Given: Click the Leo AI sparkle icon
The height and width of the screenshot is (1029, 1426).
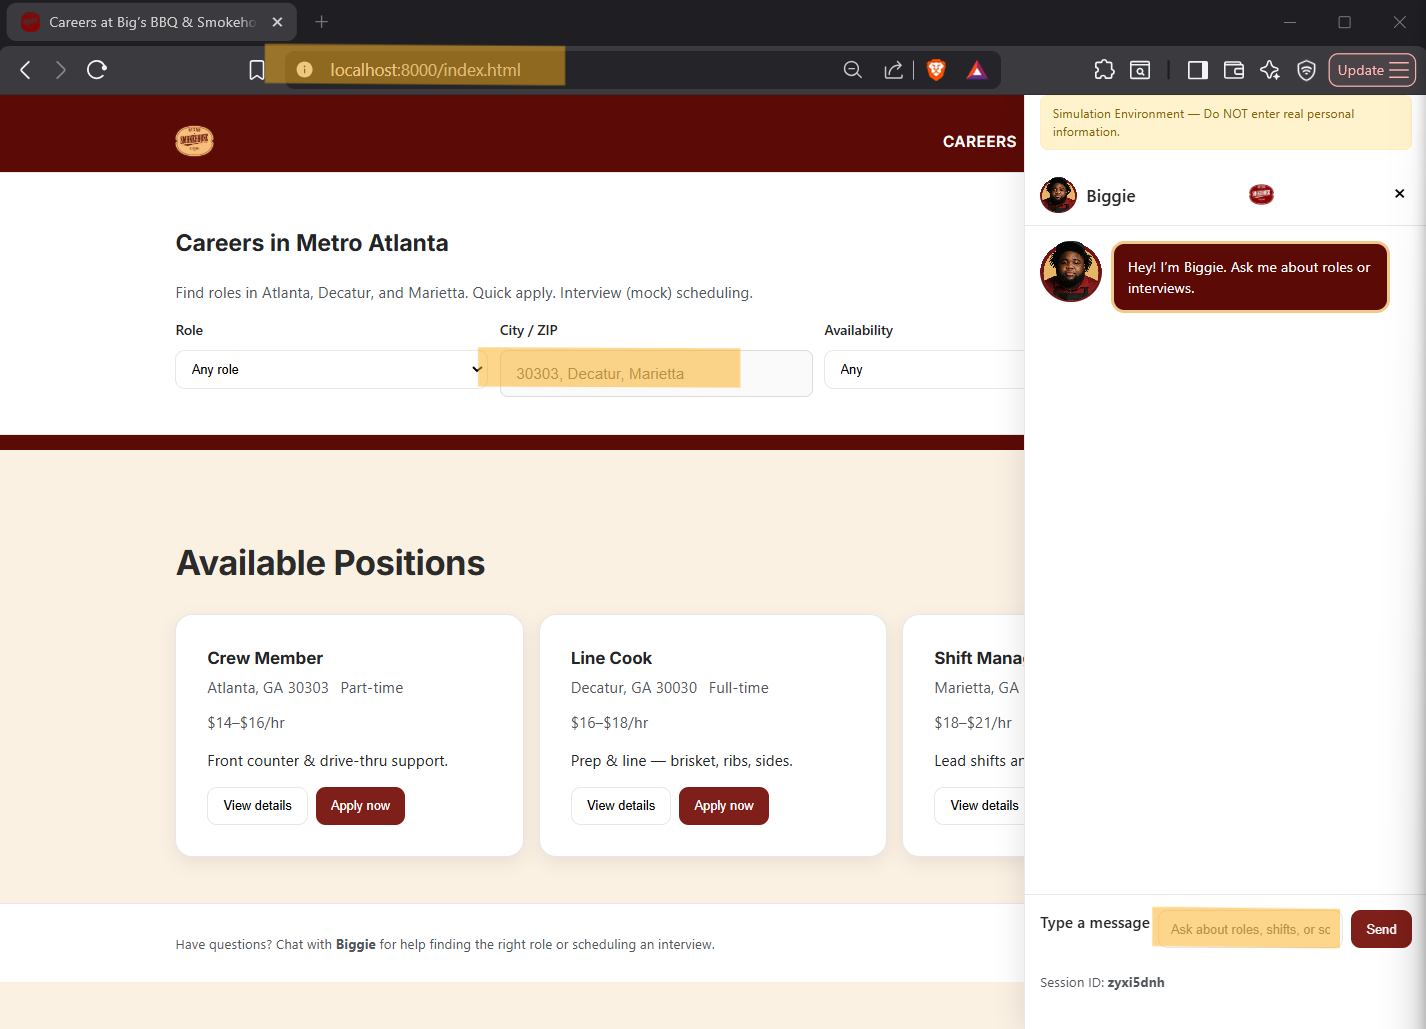Looking at the screenshot, I should (x=1270, y=70).
